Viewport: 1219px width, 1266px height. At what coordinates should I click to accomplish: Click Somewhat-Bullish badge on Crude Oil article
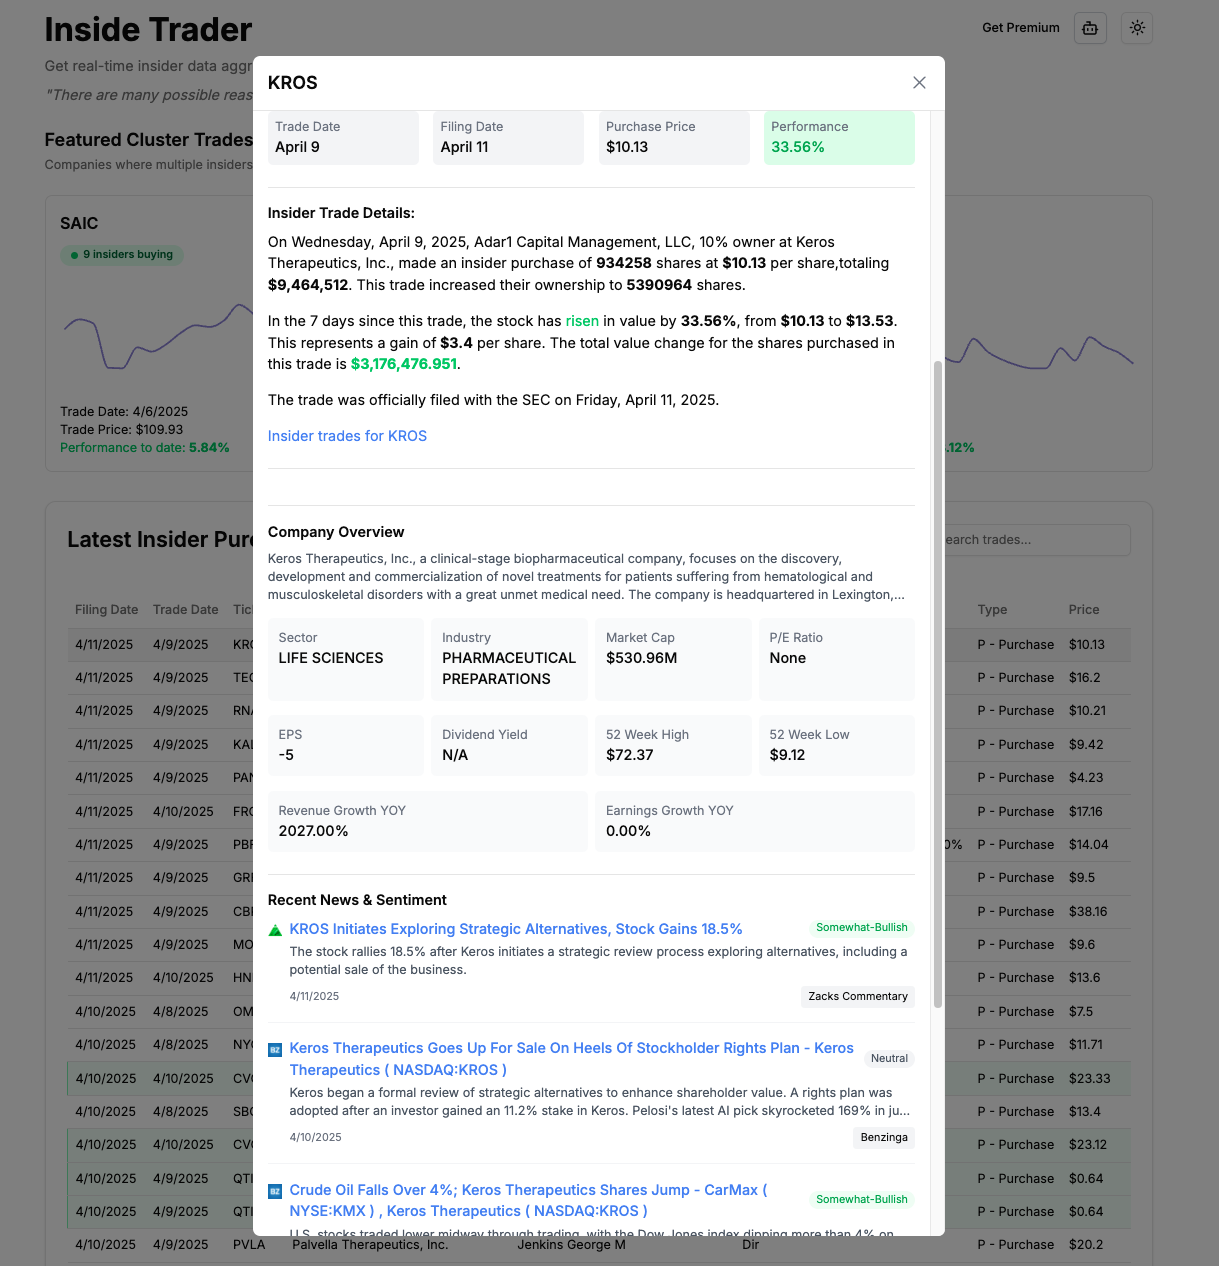tap(862, 1199)
